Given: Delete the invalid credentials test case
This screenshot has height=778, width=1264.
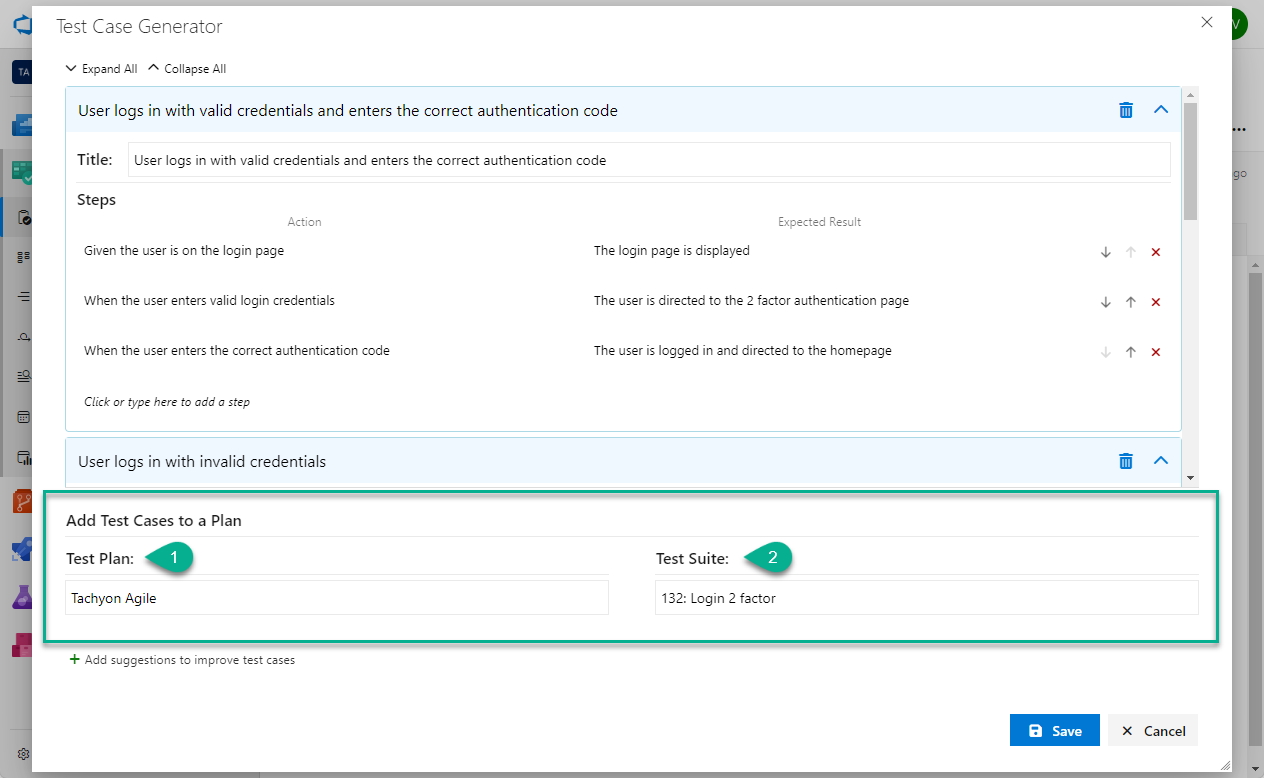Looking at the screenshot, I should click(x=1126, y=461).
